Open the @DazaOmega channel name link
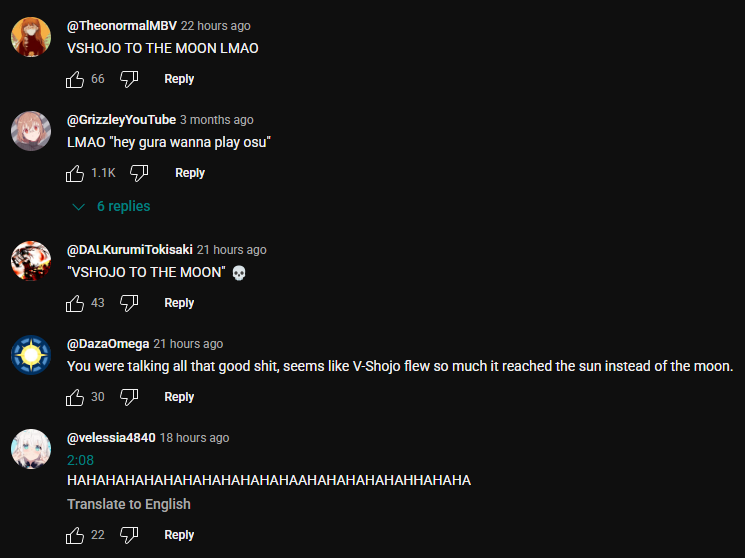The image size is (745, 558). pos(108,344)
